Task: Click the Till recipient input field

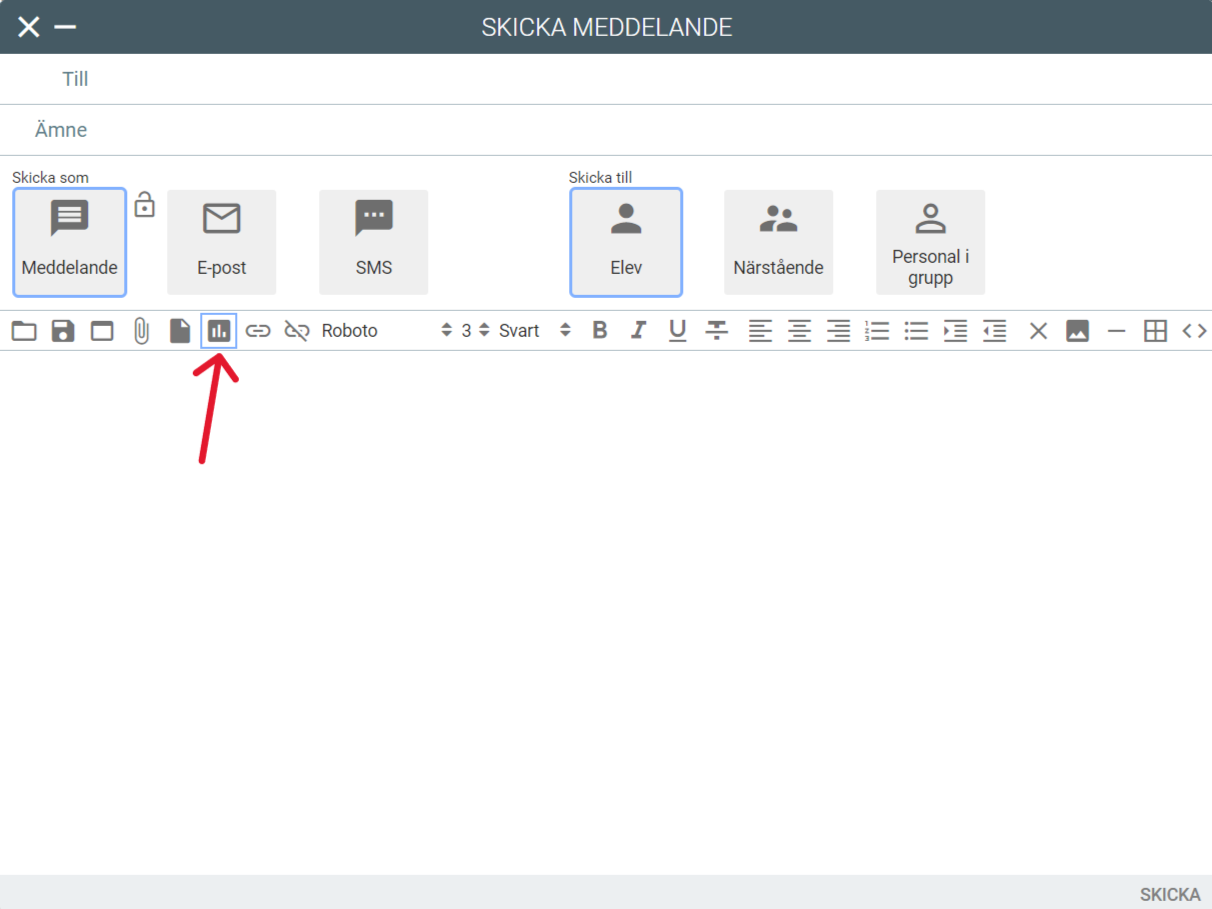Action: tap(640, 79)
